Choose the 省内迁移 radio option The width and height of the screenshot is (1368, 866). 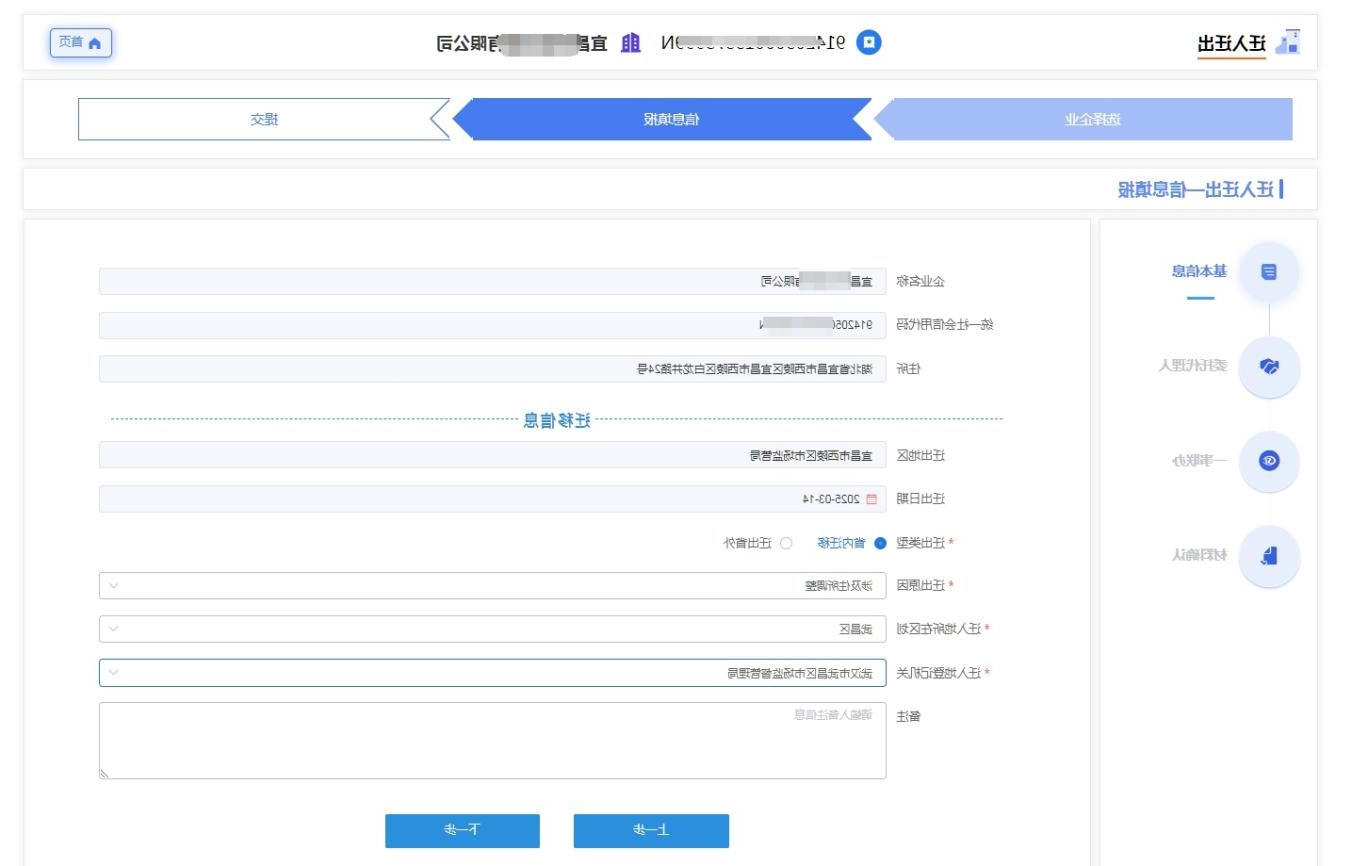click(x=880, y=543)
